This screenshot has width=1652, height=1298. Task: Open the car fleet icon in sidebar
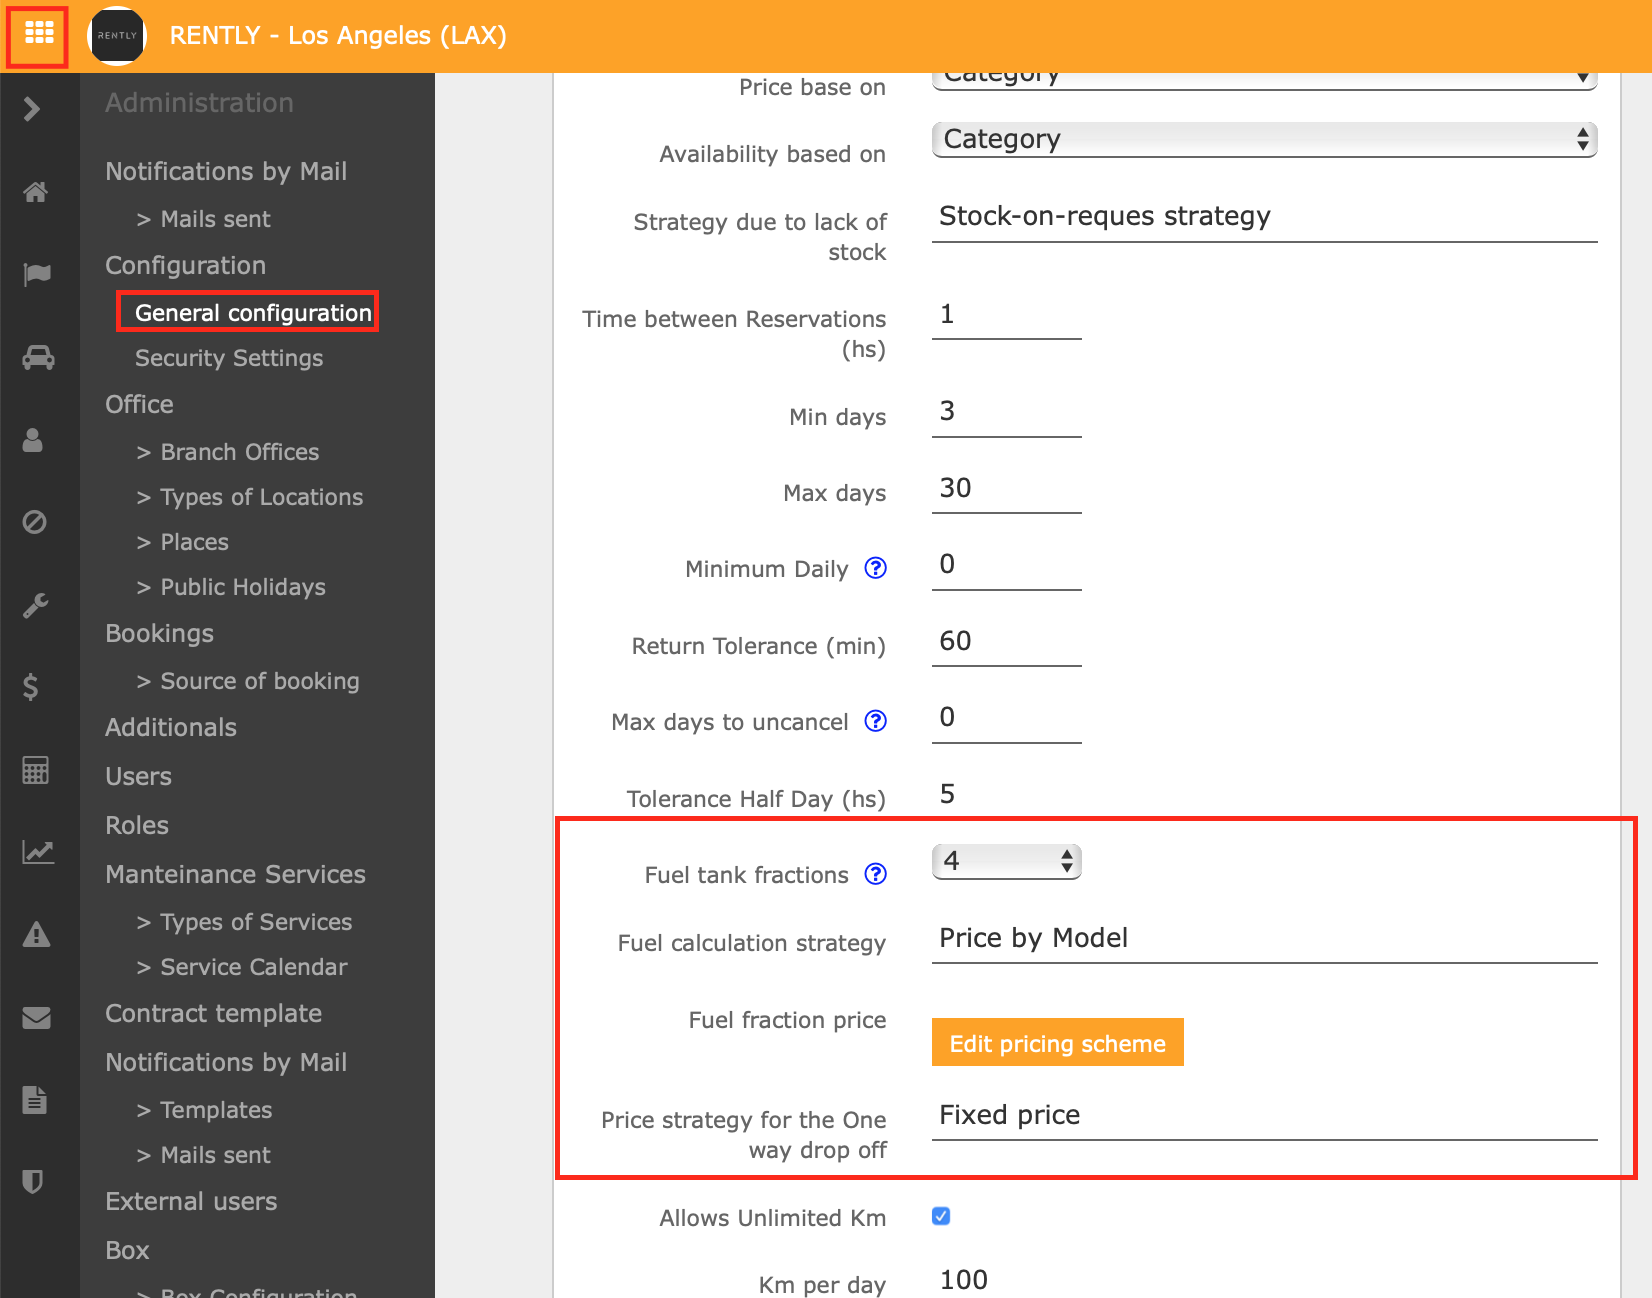pyautogui.click(x=38, y=357)
